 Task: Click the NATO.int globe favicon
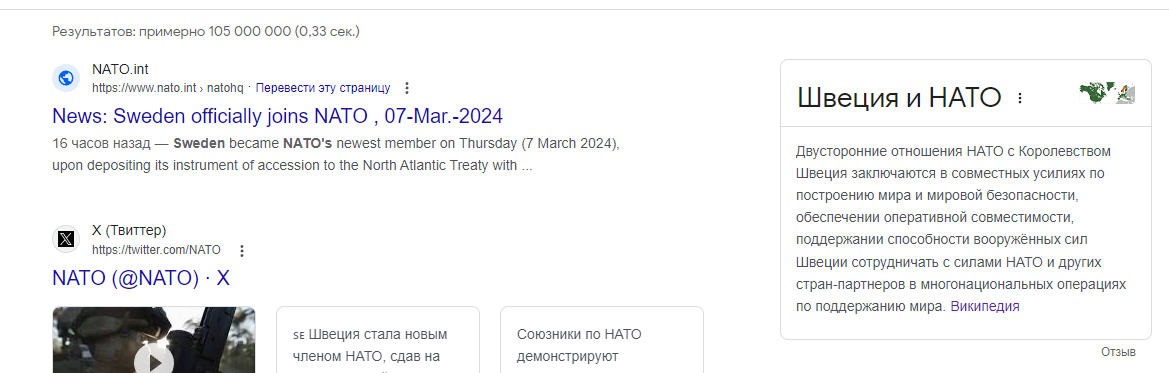[x=66, y=78]
